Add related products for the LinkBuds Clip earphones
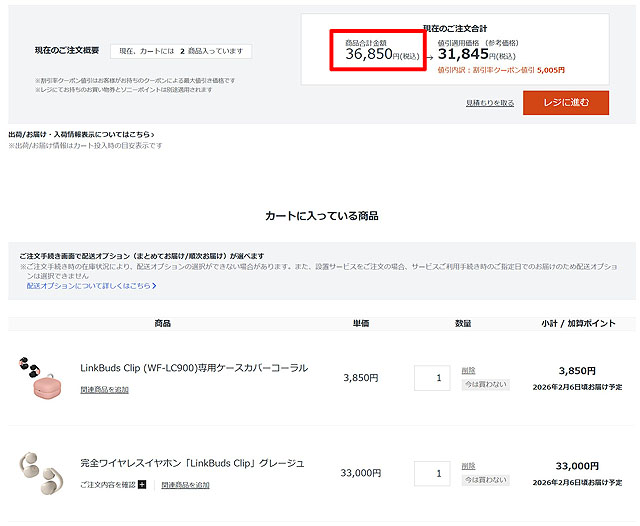 pyautogui.click(x=185, y=485)
